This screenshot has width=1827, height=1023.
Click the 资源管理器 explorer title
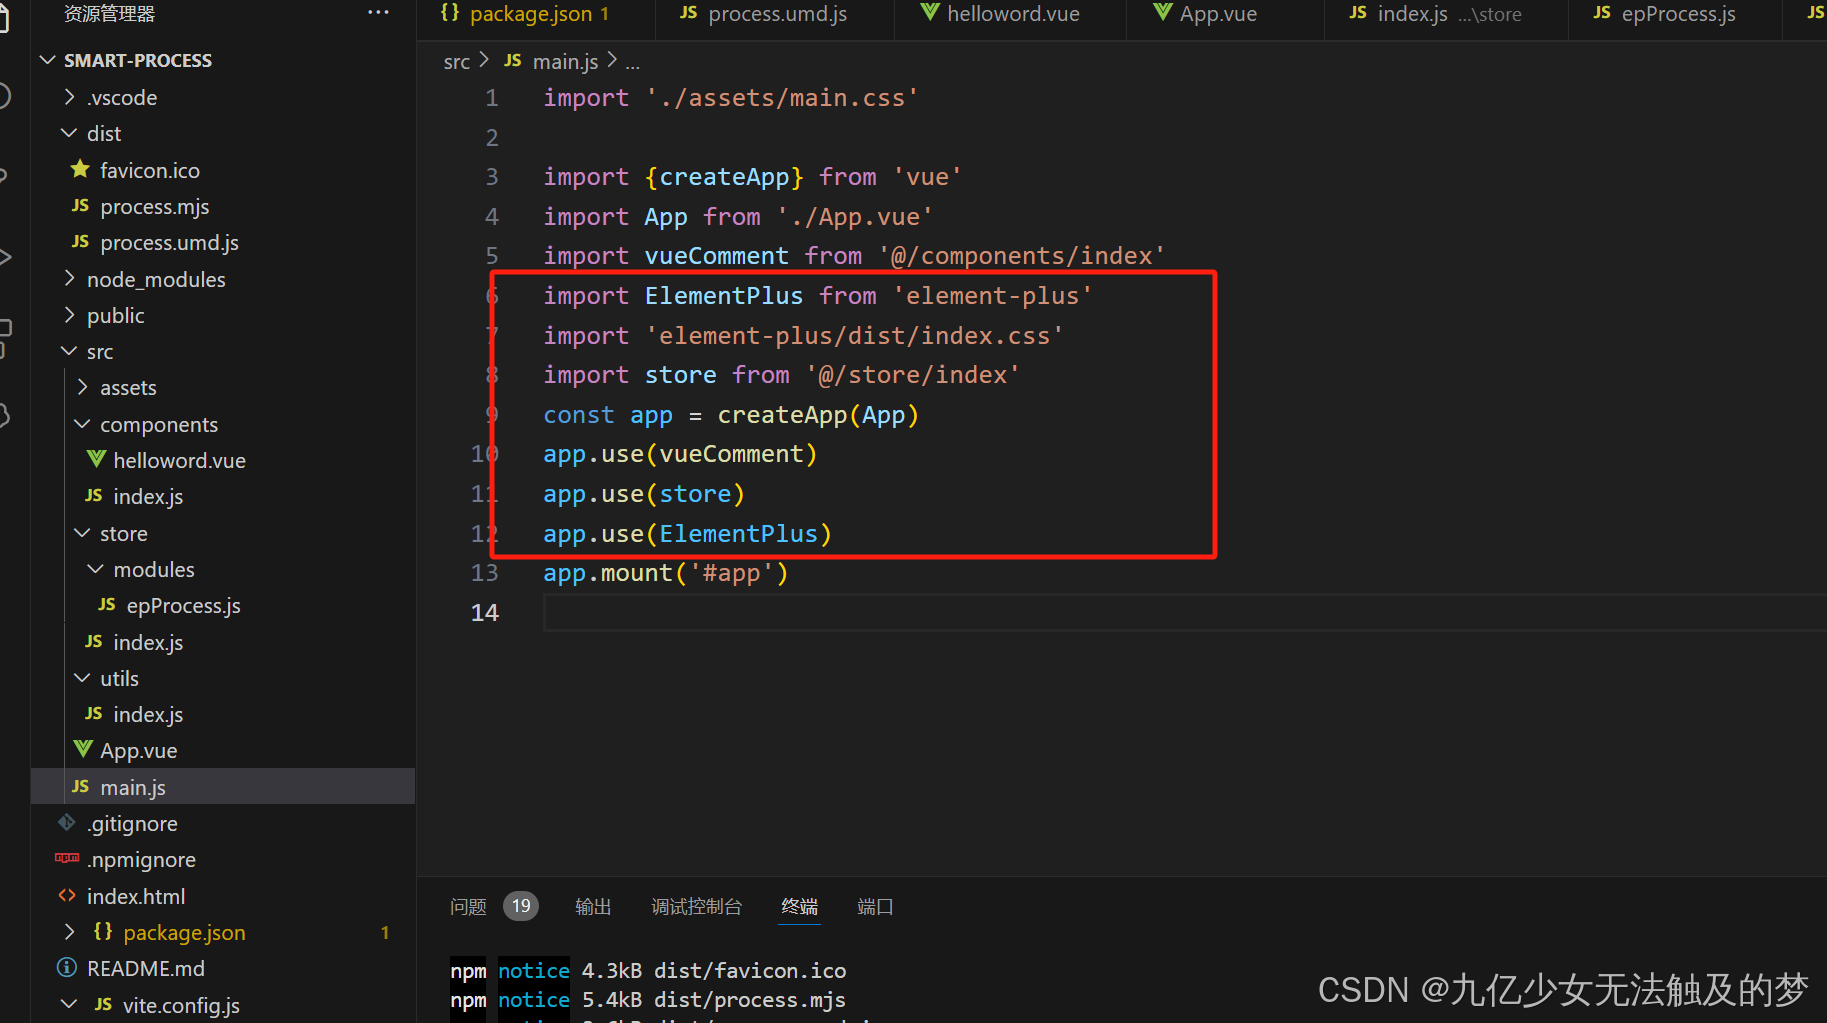(109, 13)
